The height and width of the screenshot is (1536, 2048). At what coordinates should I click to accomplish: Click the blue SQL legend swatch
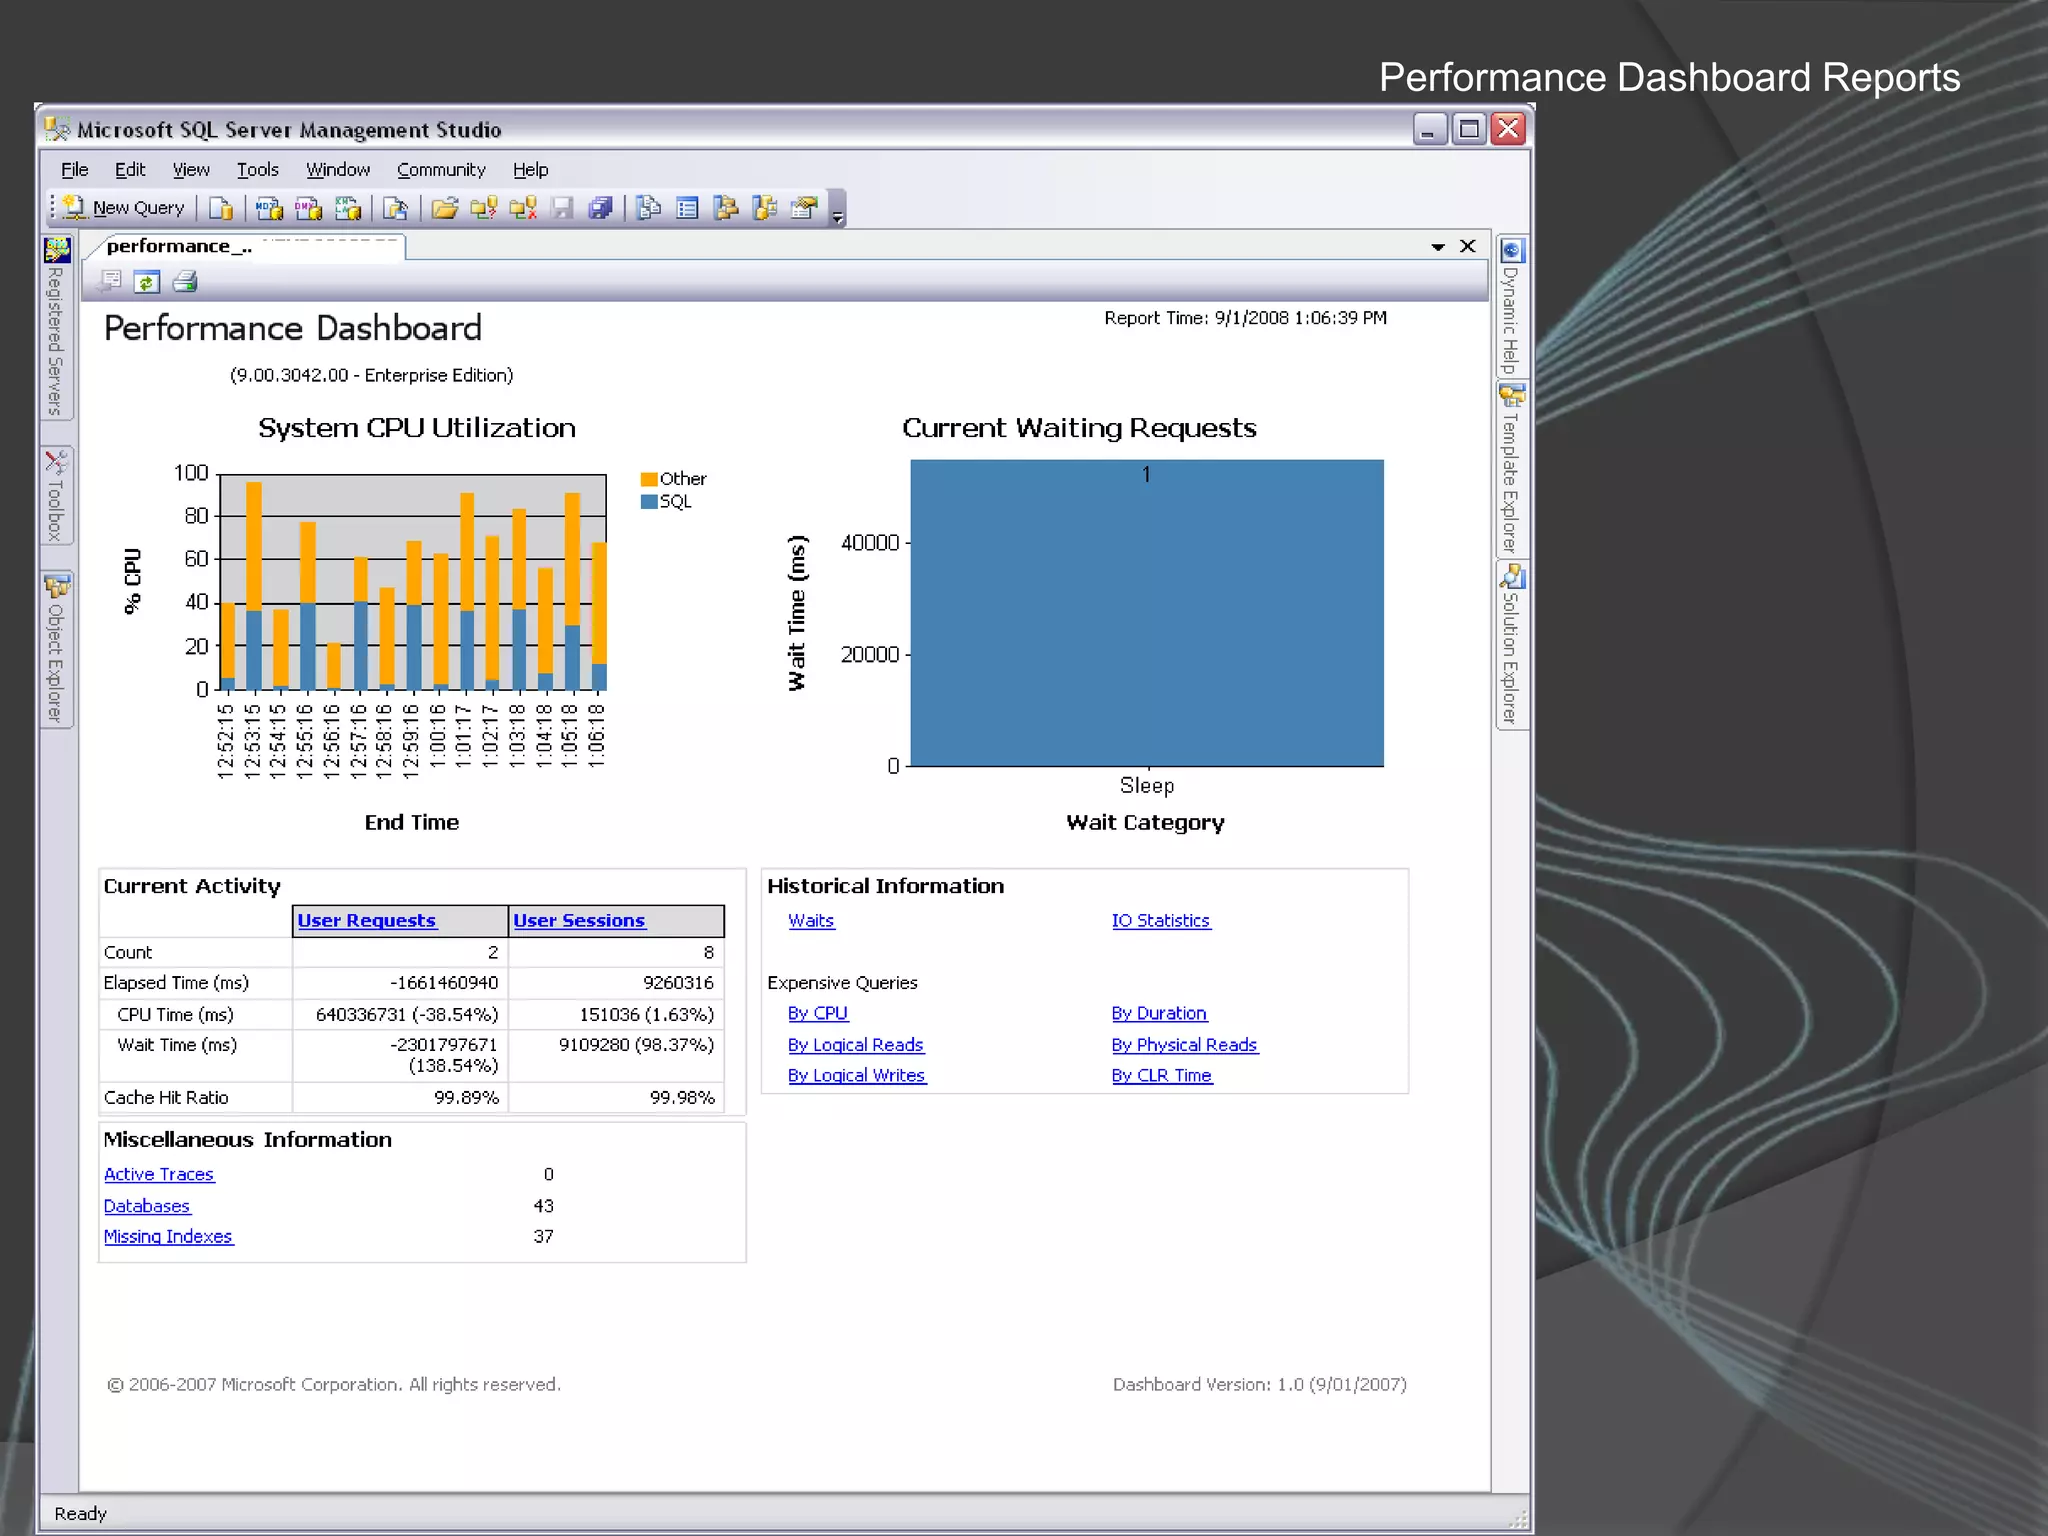point(649,502)
